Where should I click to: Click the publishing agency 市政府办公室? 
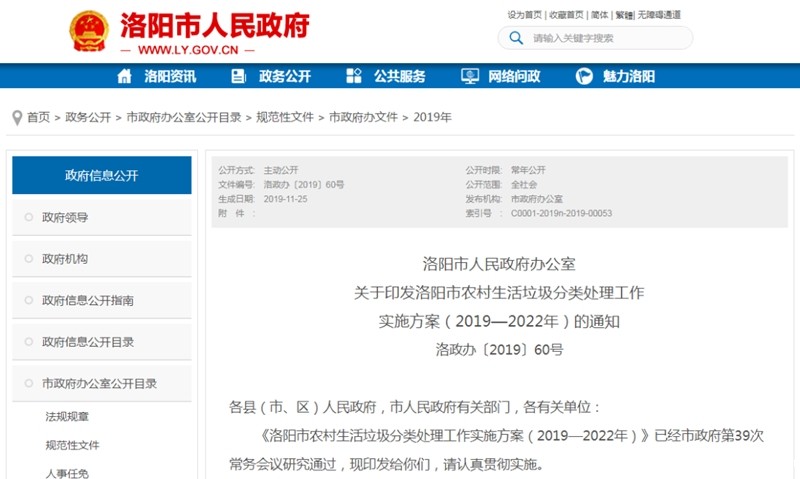pos(537,199)
